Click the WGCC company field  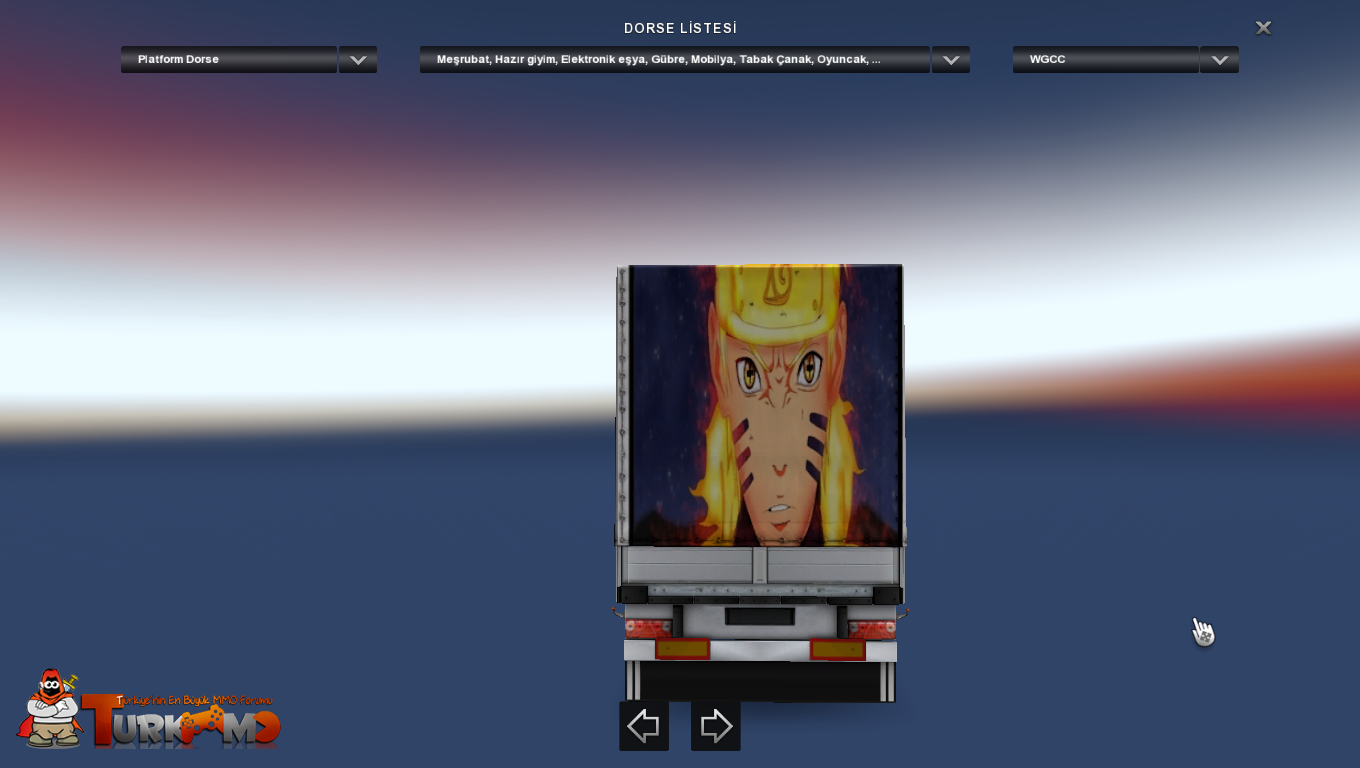pyautogui.click(x=1106, y=60)
